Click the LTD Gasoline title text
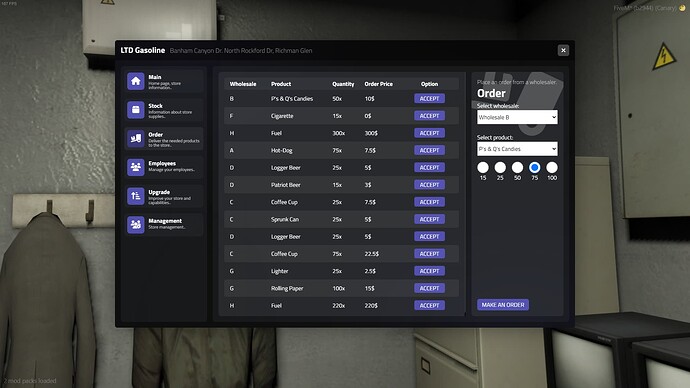This screenshot has height=388, width=690. pyautogui.click(x=143, y=51)
